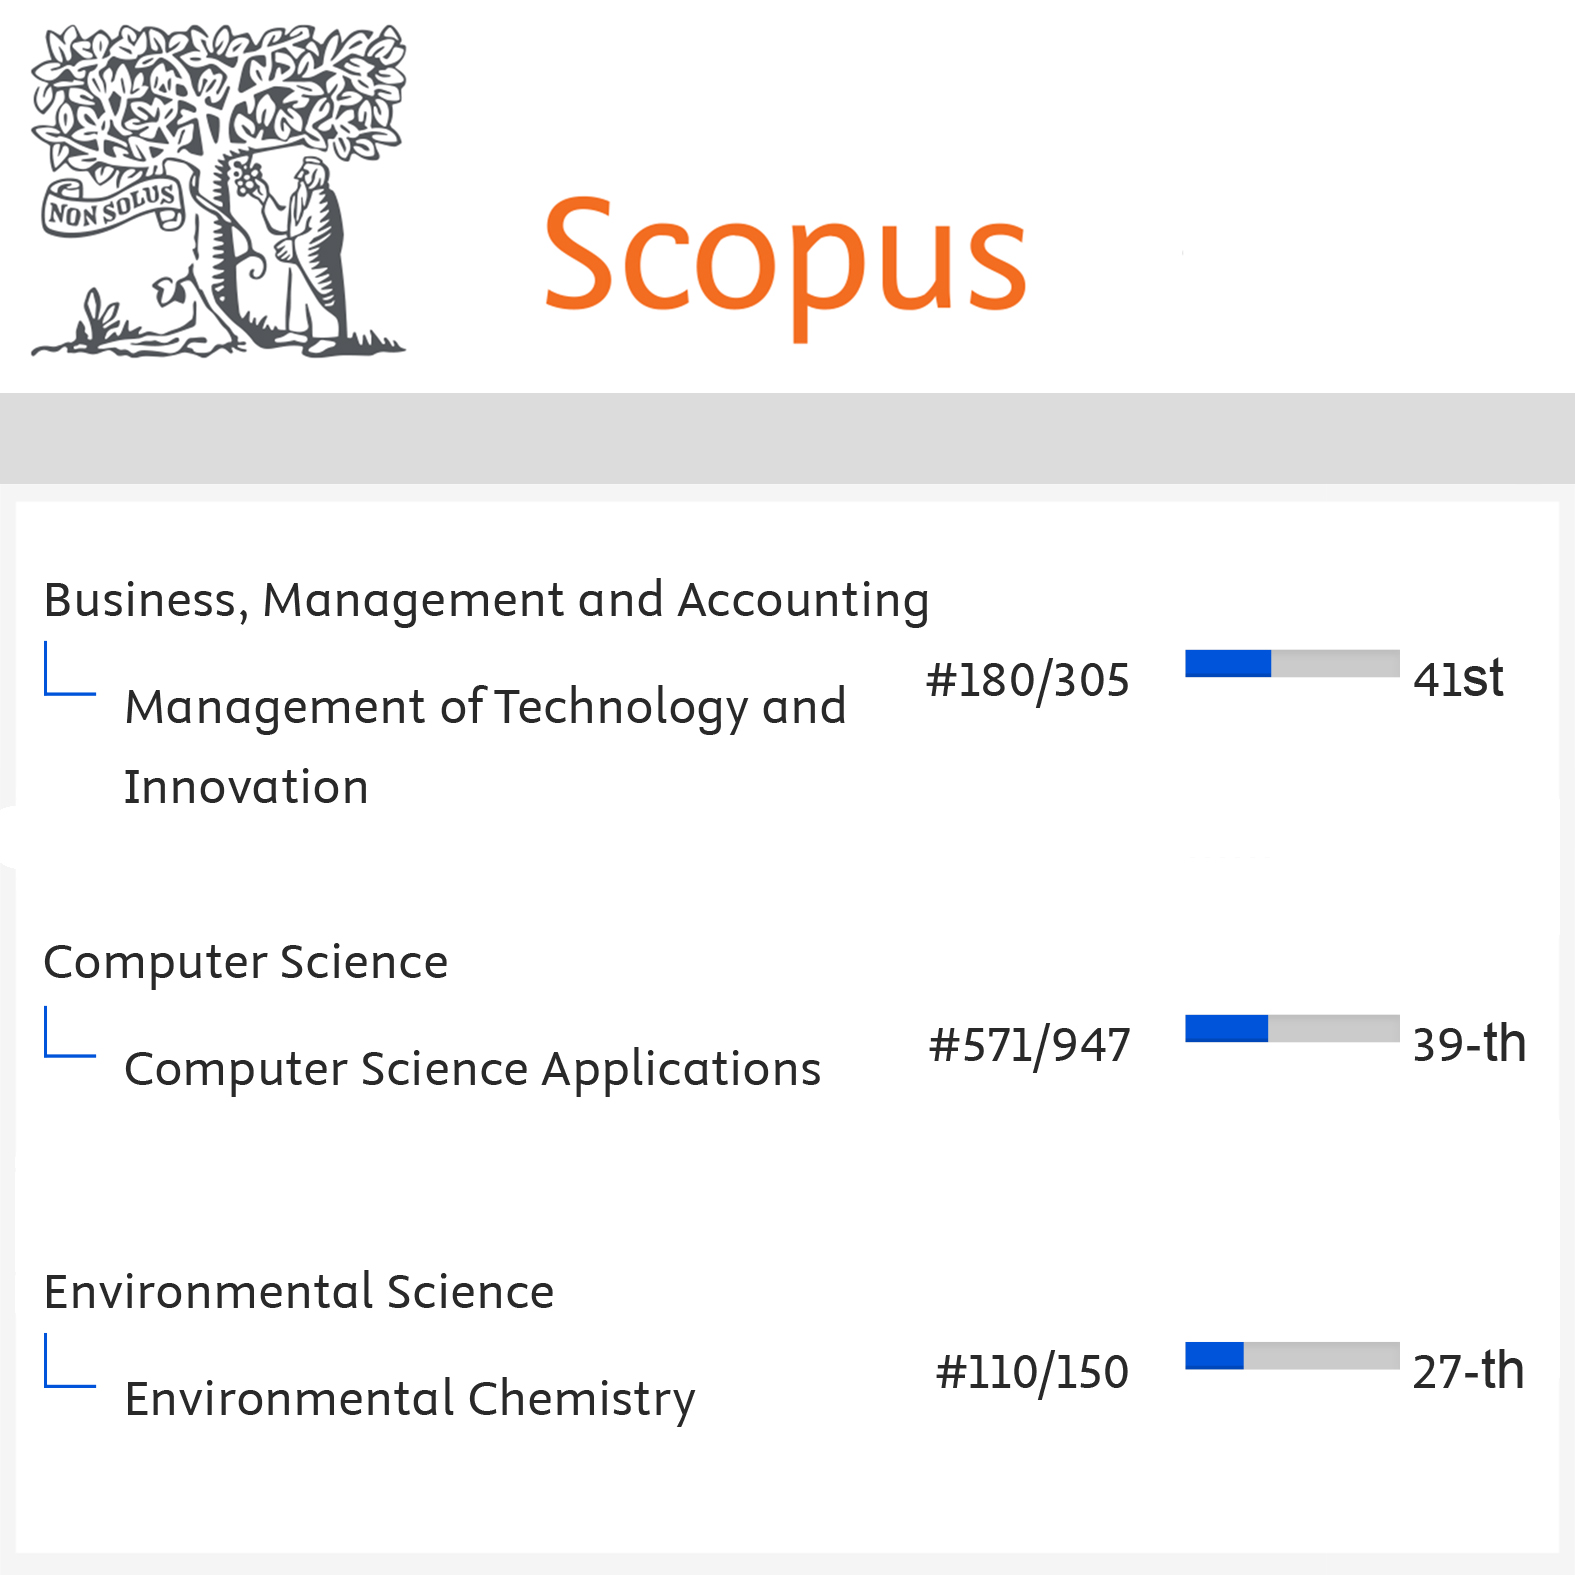This screenshot has height=1575, width=1575.
Task: Open the Computer Science Applications subcategory
Action: pos(472,1069)
